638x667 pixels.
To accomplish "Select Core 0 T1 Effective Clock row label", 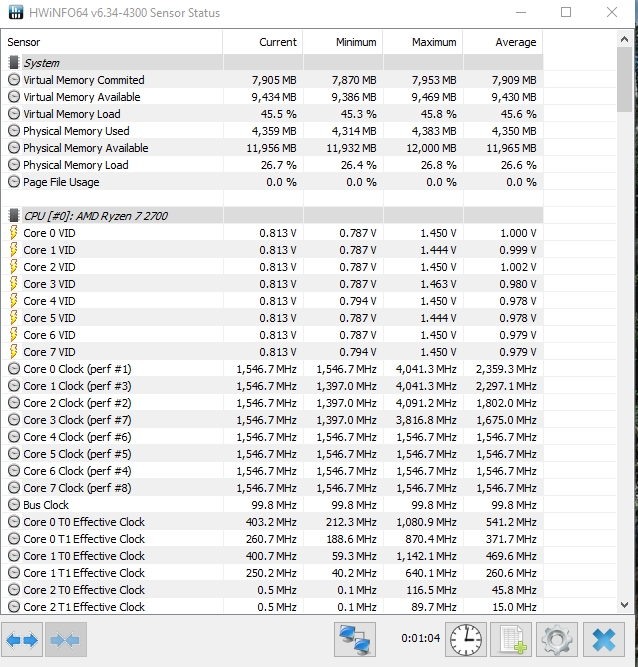I will coord(84,539).
